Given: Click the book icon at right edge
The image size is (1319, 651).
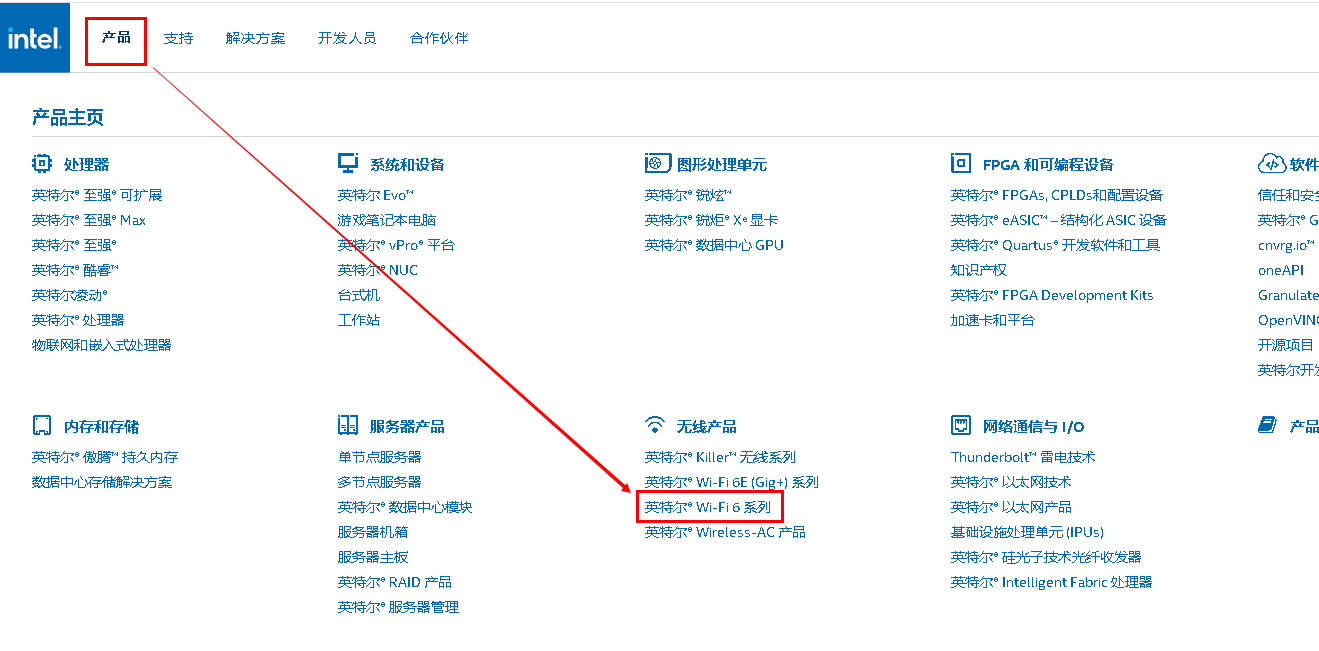Looking at the screenshot, I should click(1268, 426).
